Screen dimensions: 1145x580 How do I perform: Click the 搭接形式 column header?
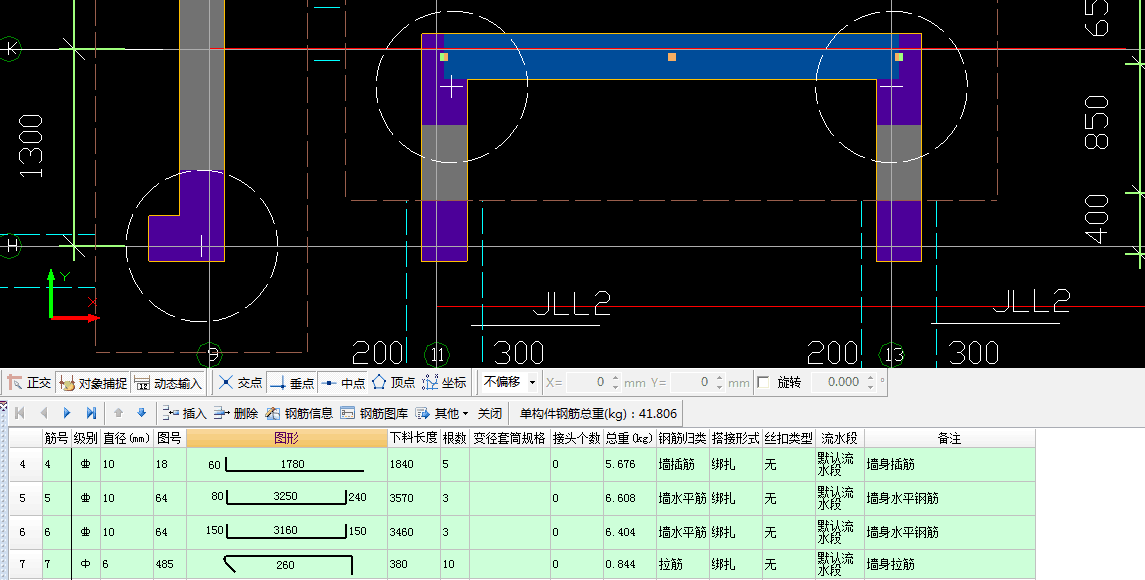(735, 438)
